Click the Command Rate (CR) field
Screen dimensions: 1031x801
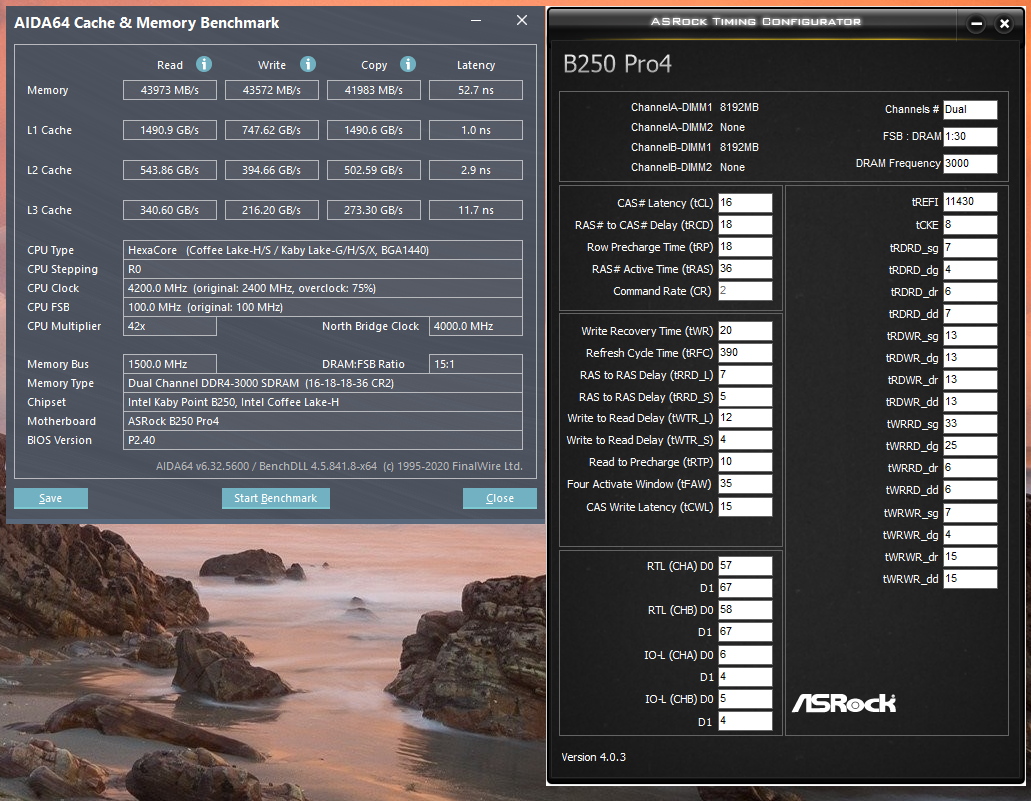point(745,291)
